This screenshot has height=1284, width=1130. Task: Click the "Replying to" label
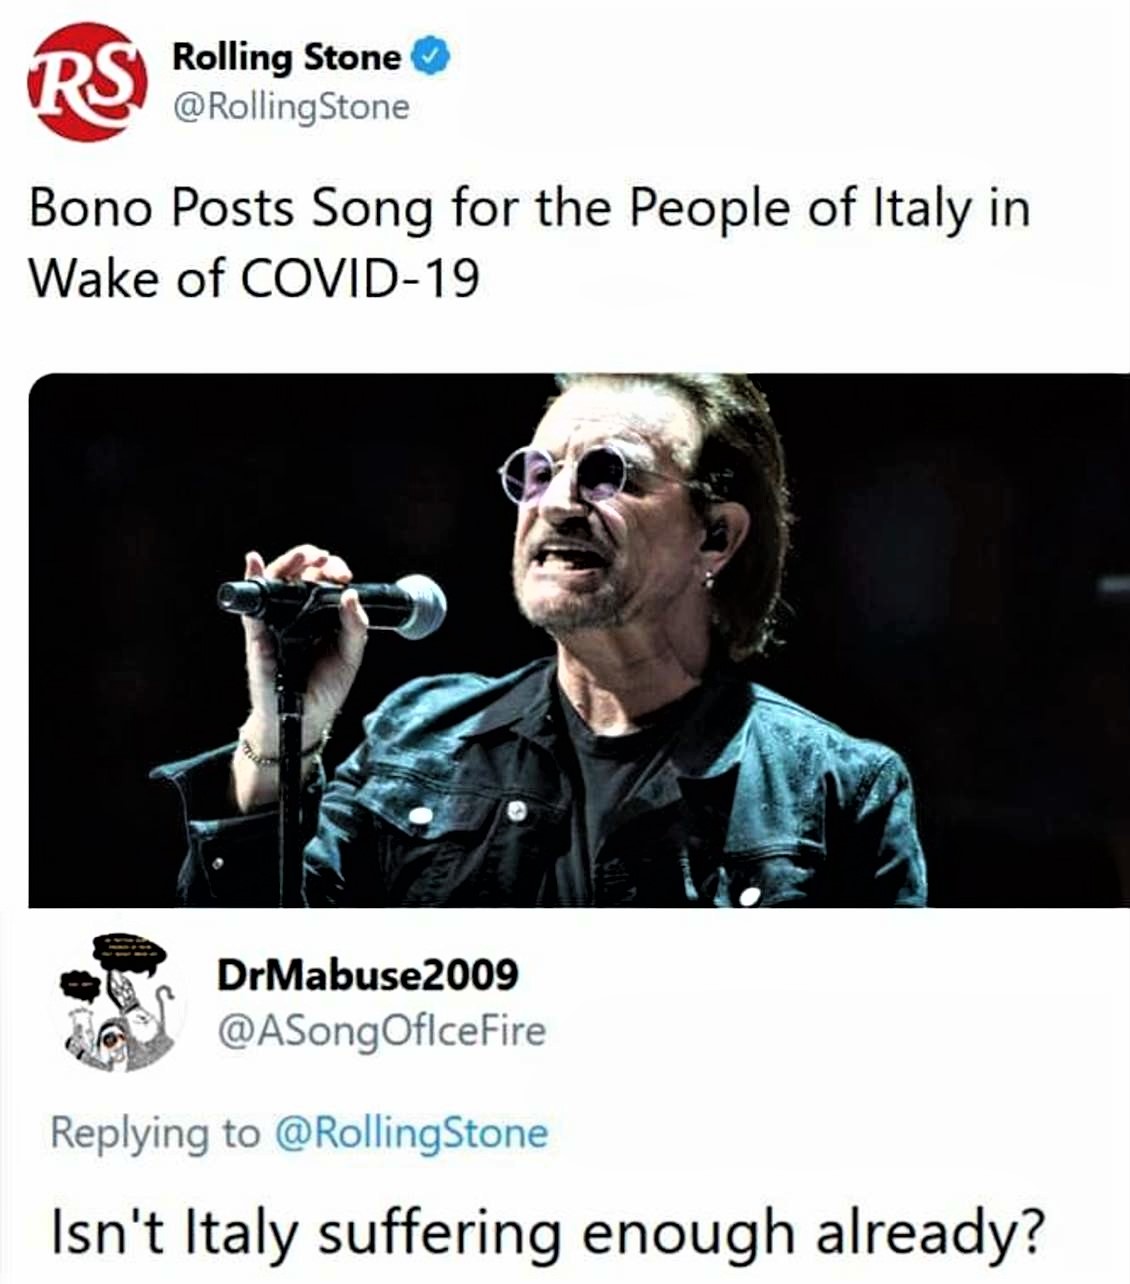(154, 1133)
